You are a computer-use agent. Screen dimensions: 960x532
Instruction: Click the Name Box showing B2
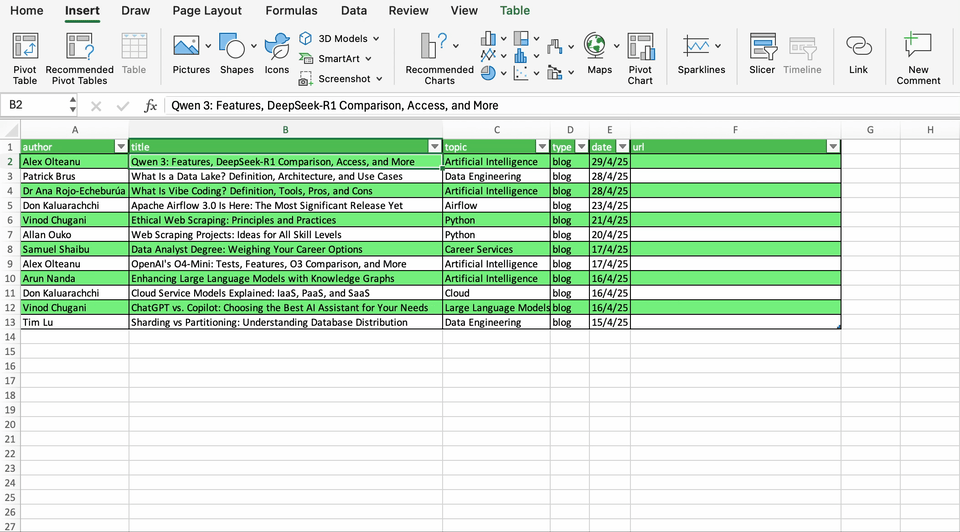tap(34, 105)
